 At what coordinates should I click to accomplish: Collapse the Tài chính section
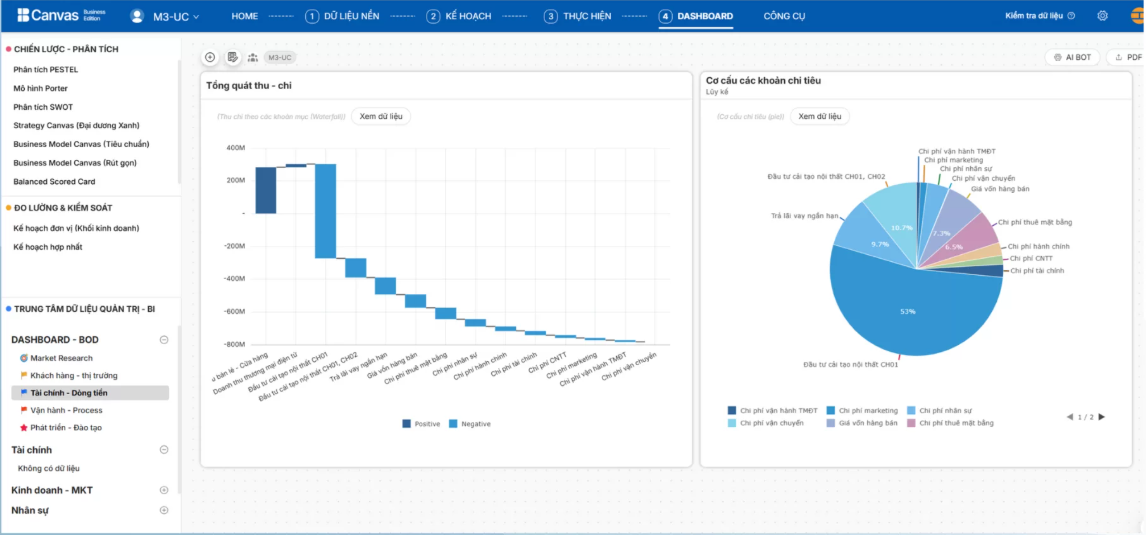164,450
